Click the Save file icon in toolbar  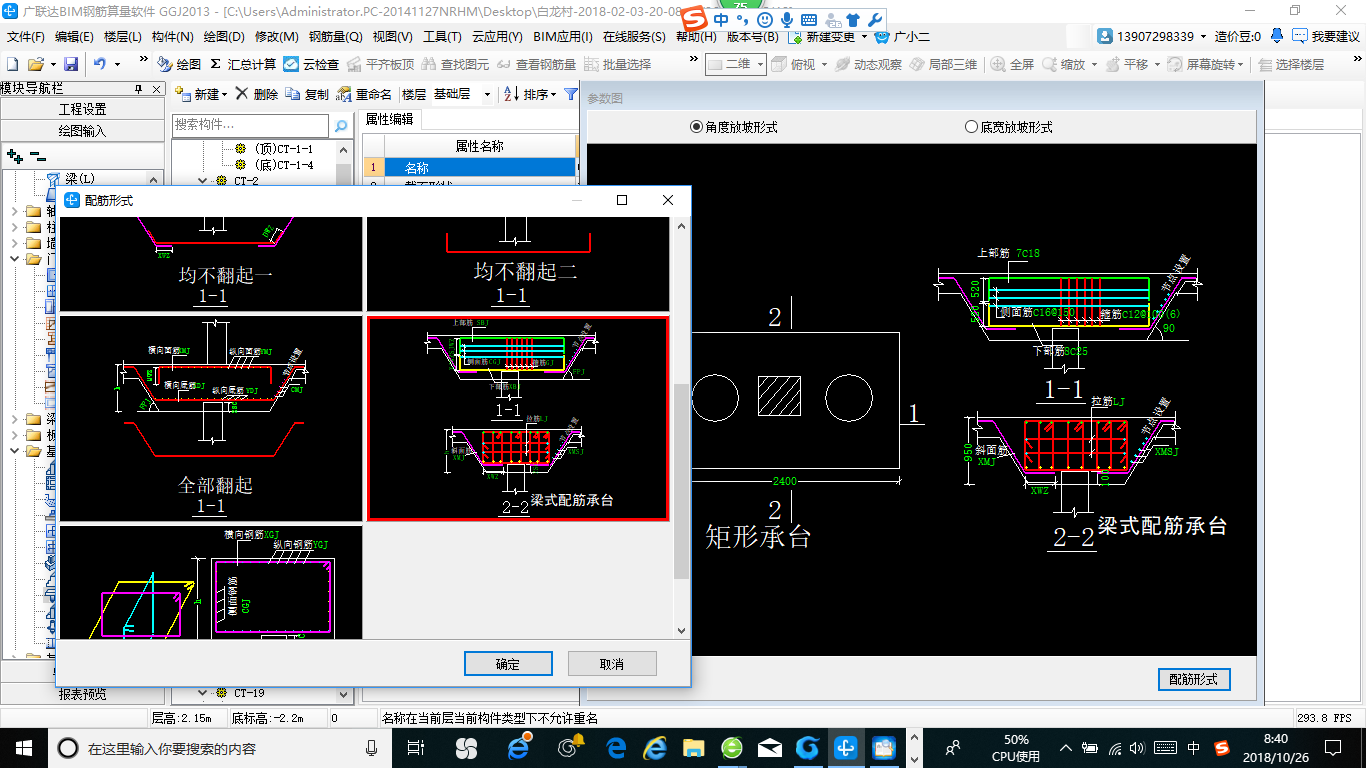coord(71,64)
